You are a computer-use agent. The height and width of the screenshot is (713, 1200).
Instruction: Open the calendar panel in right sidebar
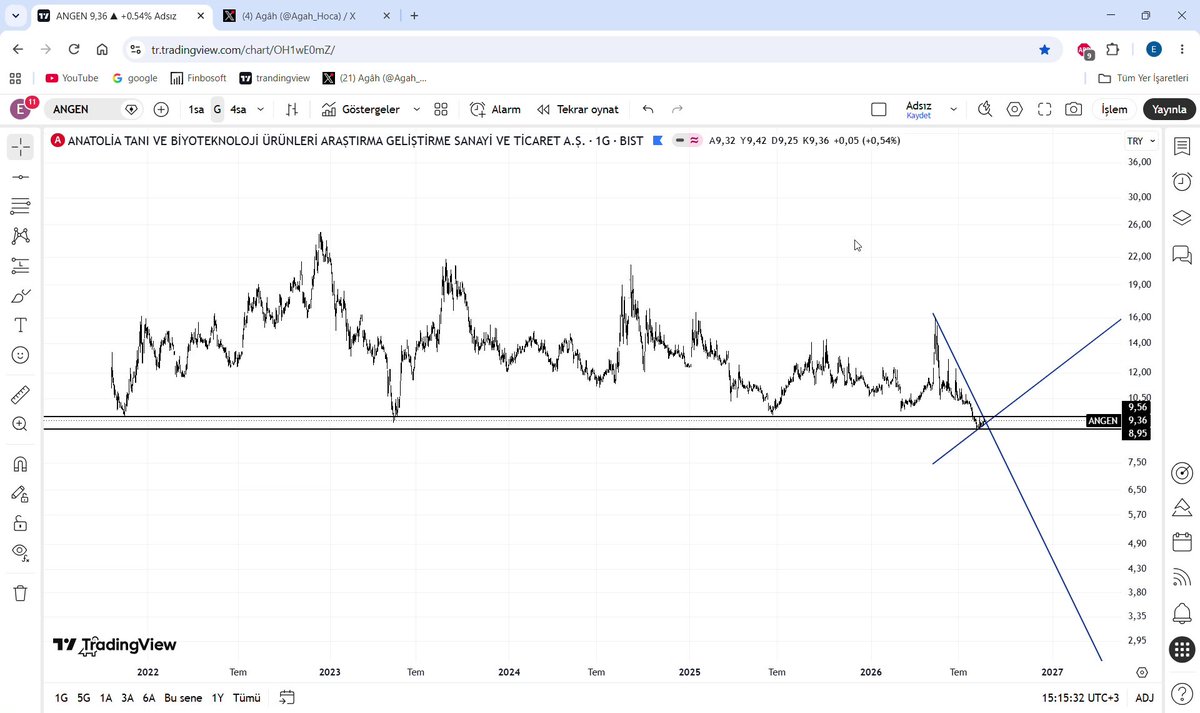[1181, 542]
